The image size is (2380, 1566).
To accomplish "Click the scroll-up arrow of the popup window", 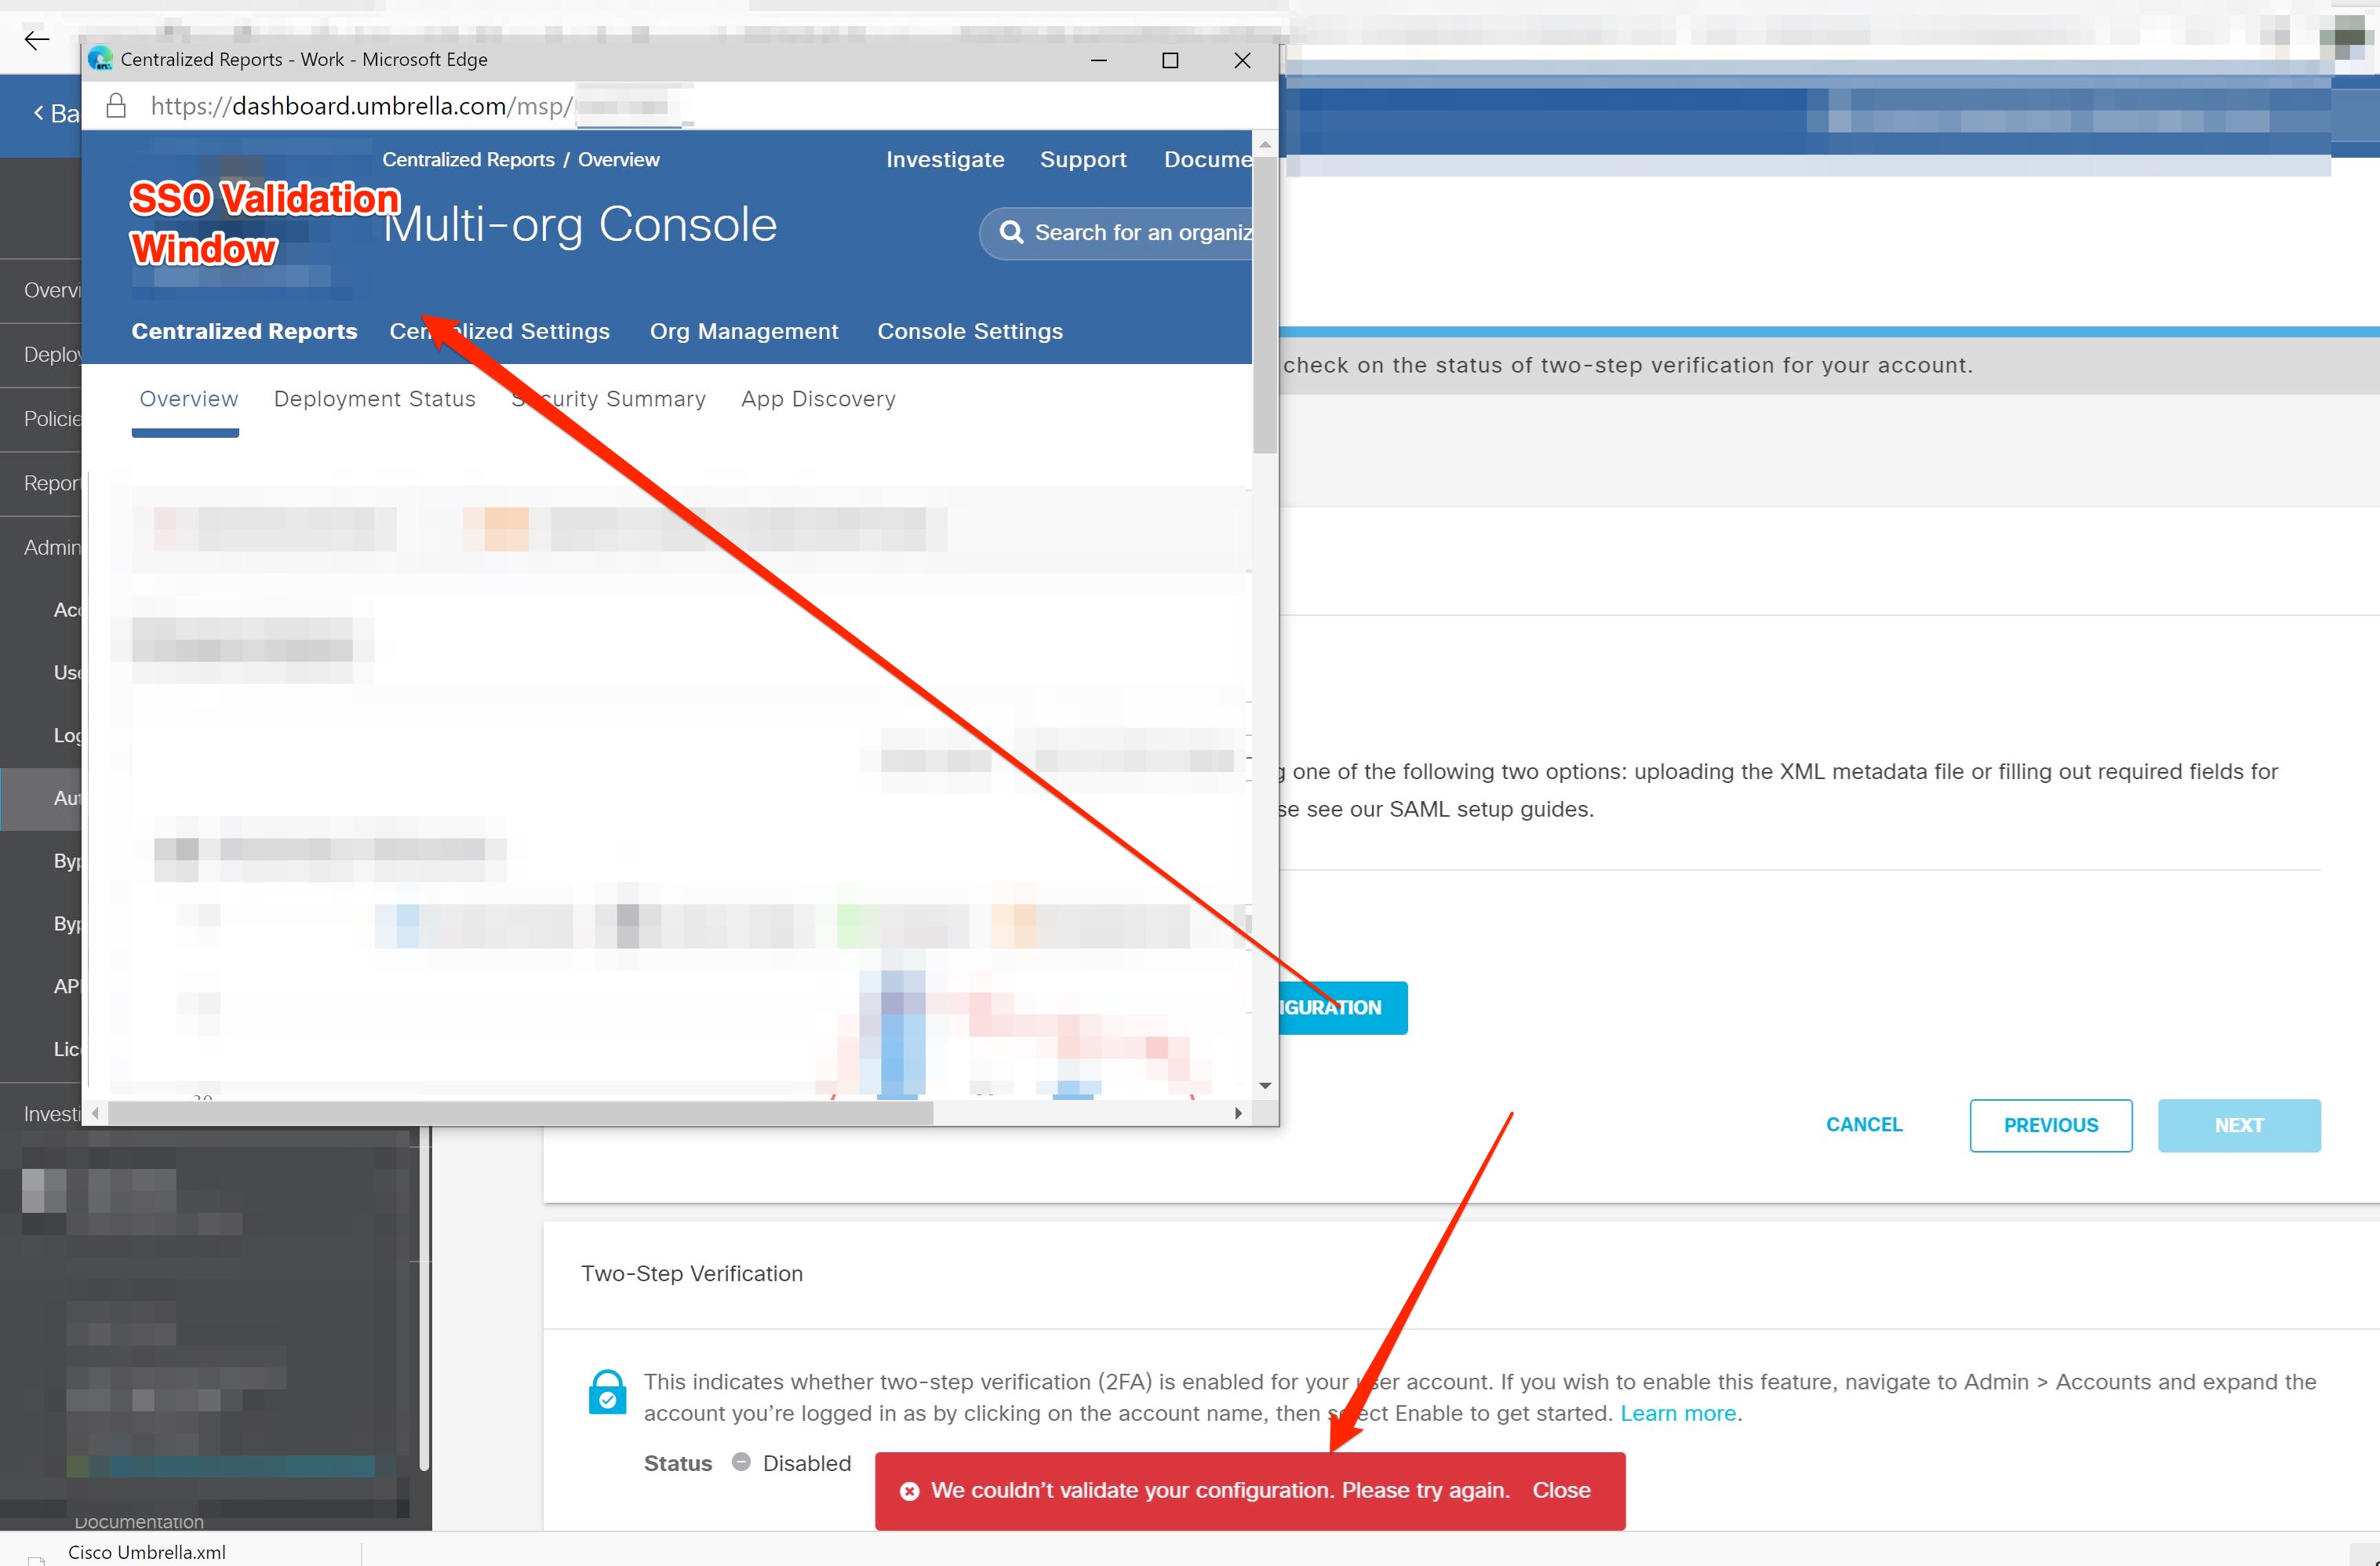I will coord(1265,145).
